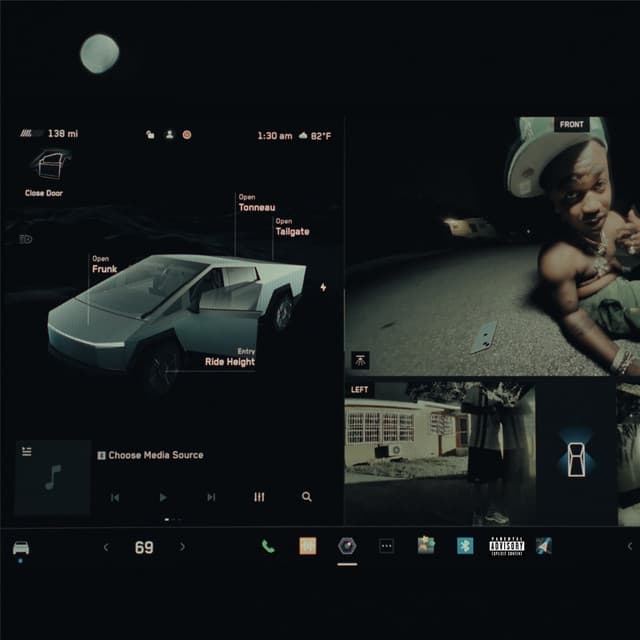Viewport: 640px width, 640px height.
Task: Open the Frunk
Action: tap(104, 264)
